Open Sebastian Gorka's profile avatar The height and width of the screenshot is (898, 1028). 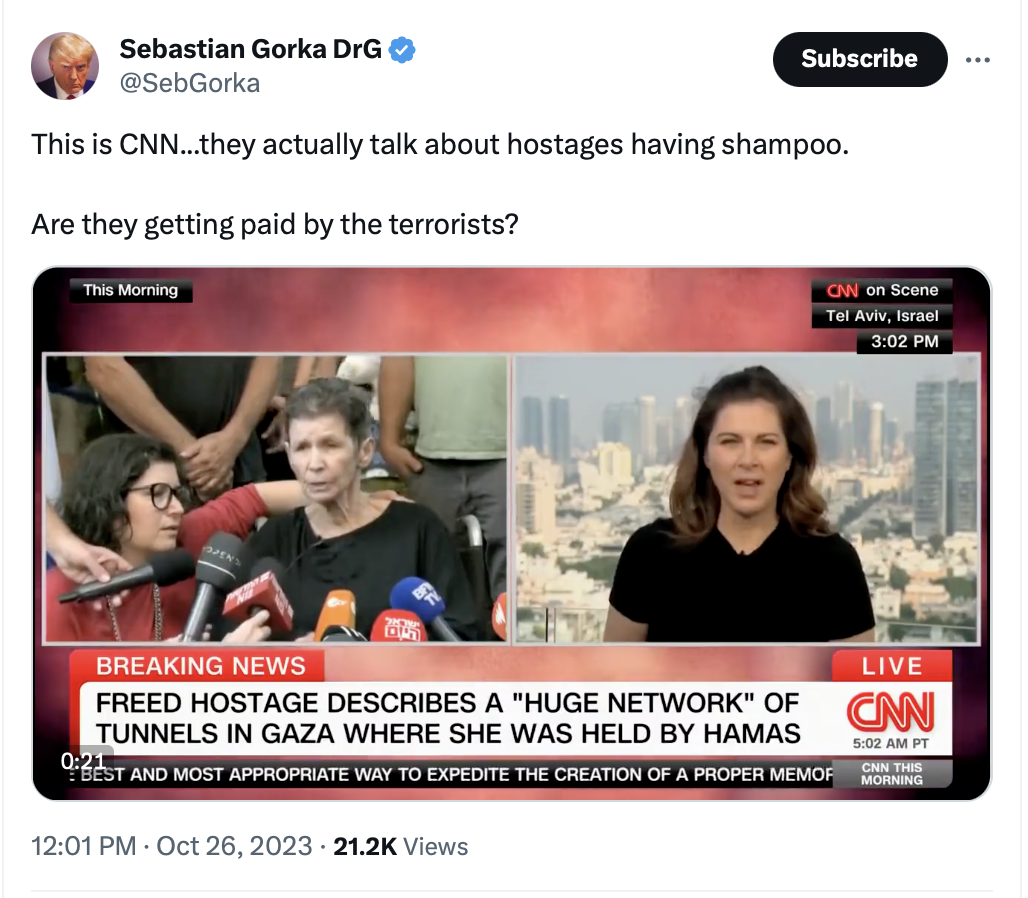(65, 66)
